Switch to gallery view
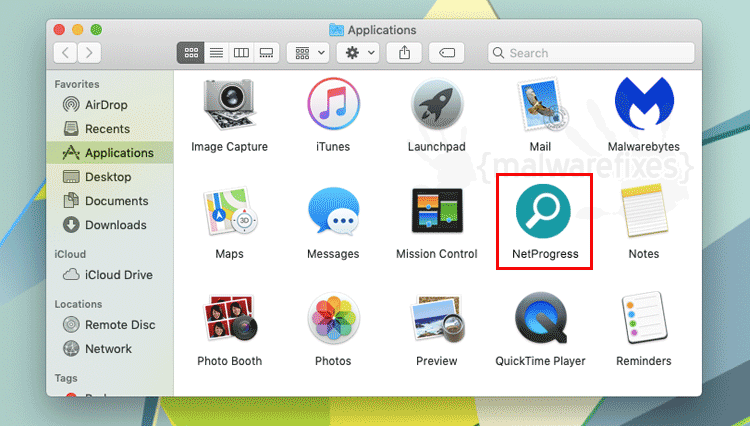750x426 pixels. click(x=266, y=53)
